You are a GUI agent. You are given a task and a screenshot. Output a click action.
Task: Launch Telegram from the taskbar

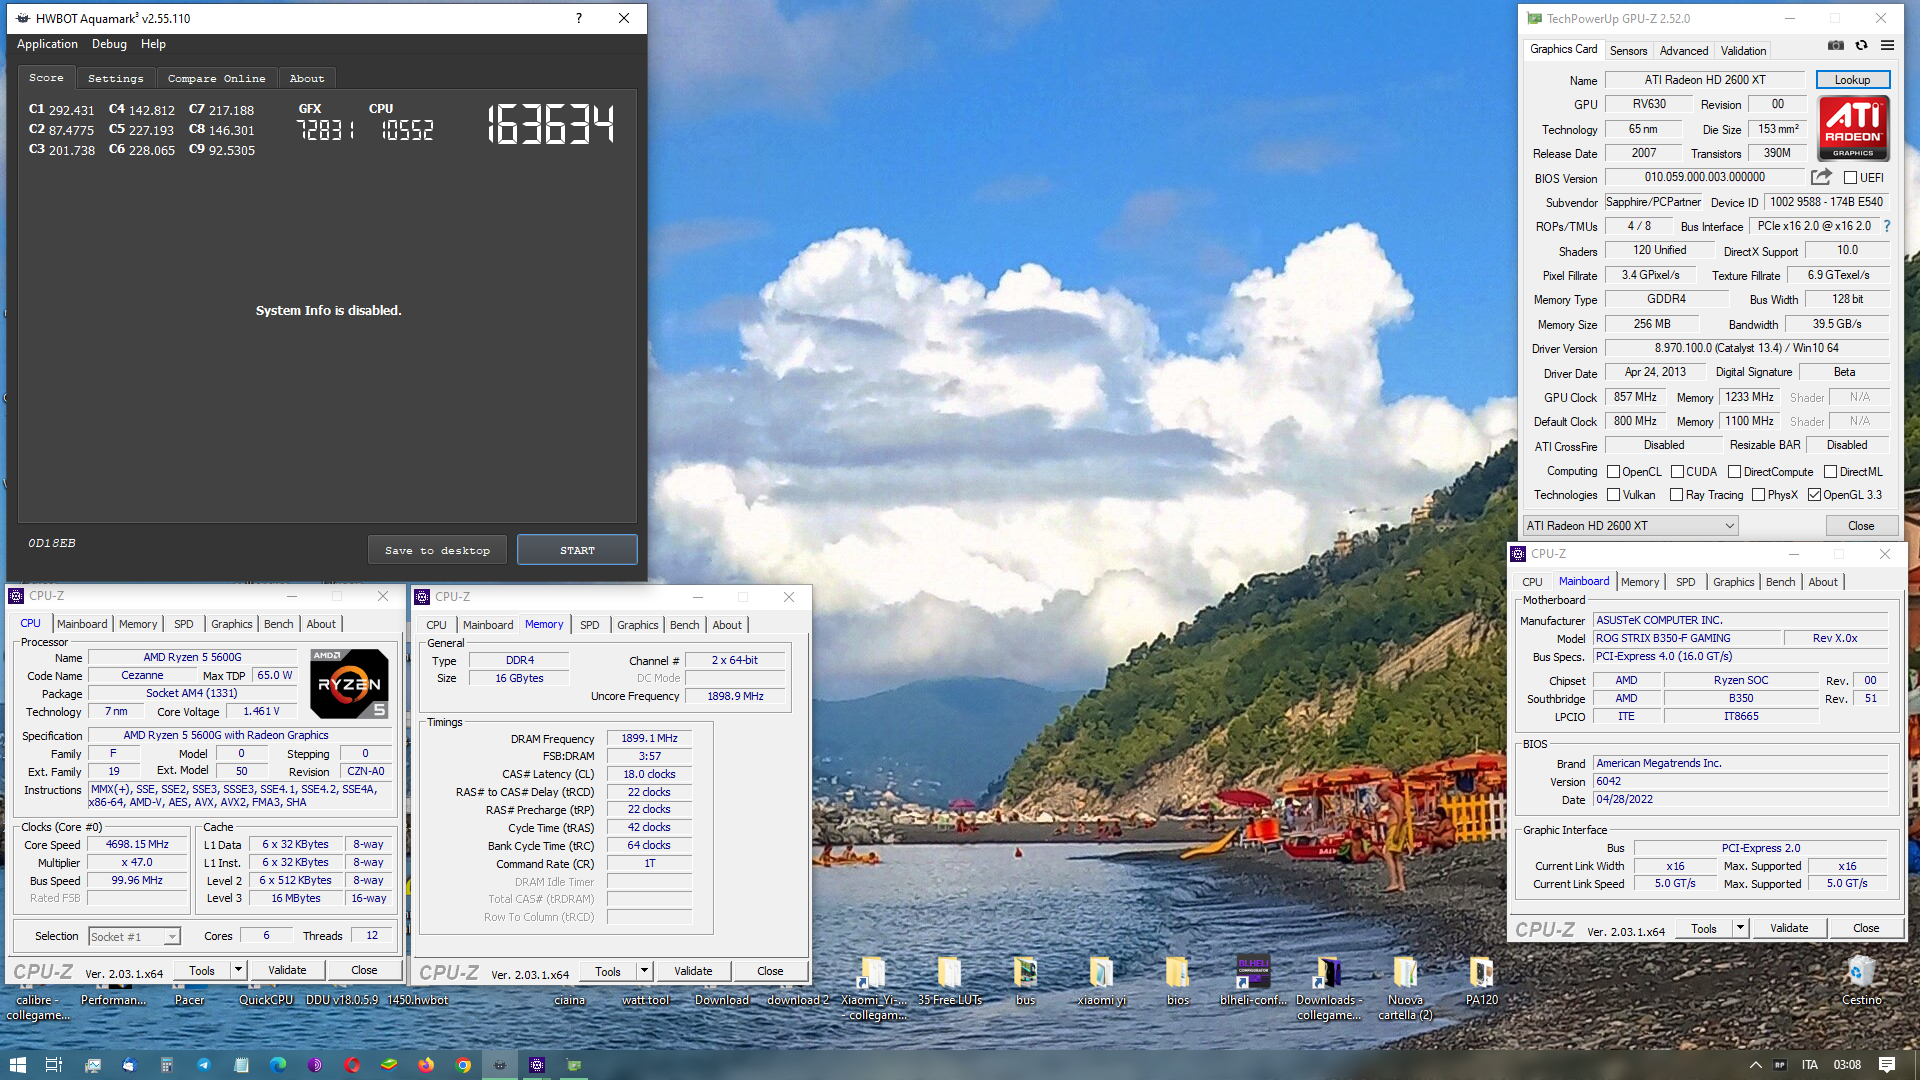[204, 1065]
